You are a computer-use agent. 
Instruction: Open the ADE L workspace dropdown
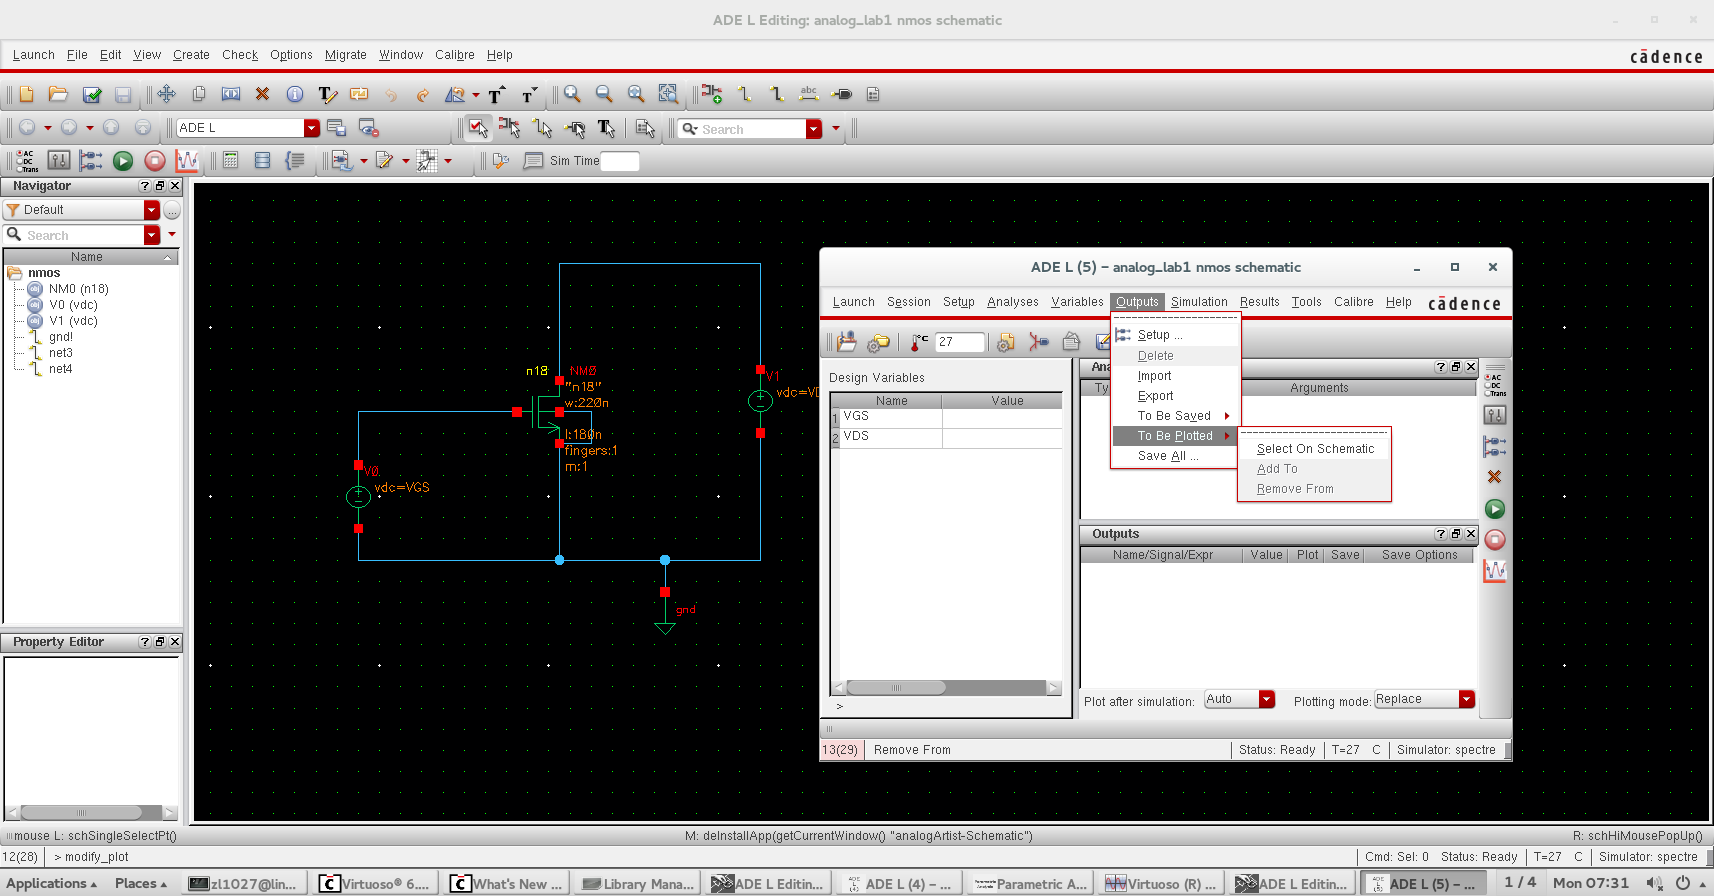[x=312, y=128]
